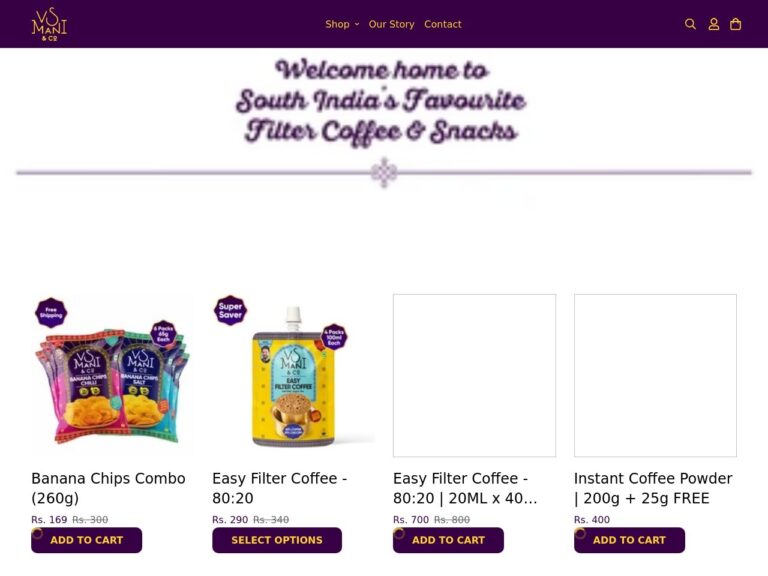Open the Our Story page
The width and height of the screenshot is (768, 576).
coord(391,24)
